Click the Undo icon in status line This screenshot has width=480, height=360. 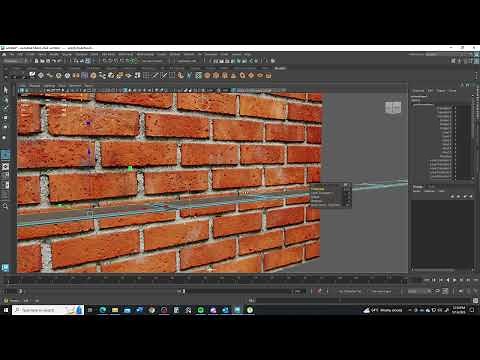(x=54, y=61)
